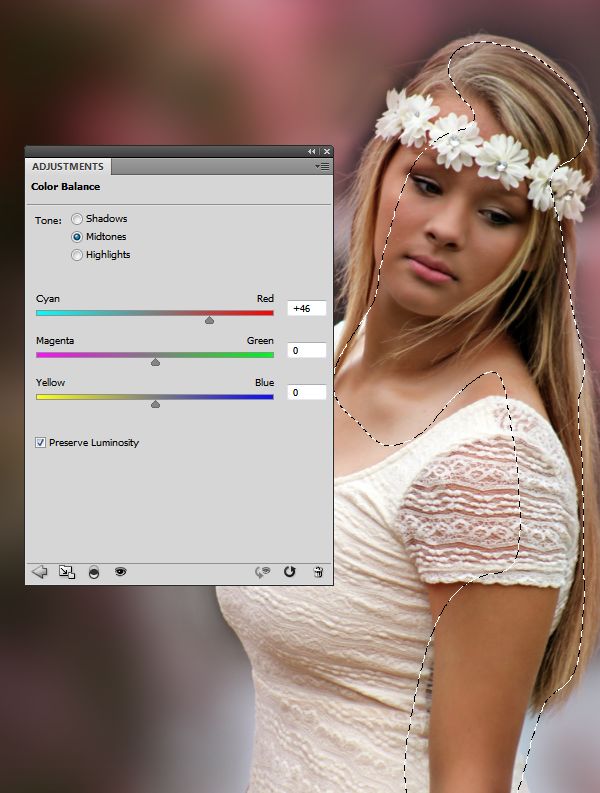
Task: Click the Magenta label
Action: (x=55, y=341)
